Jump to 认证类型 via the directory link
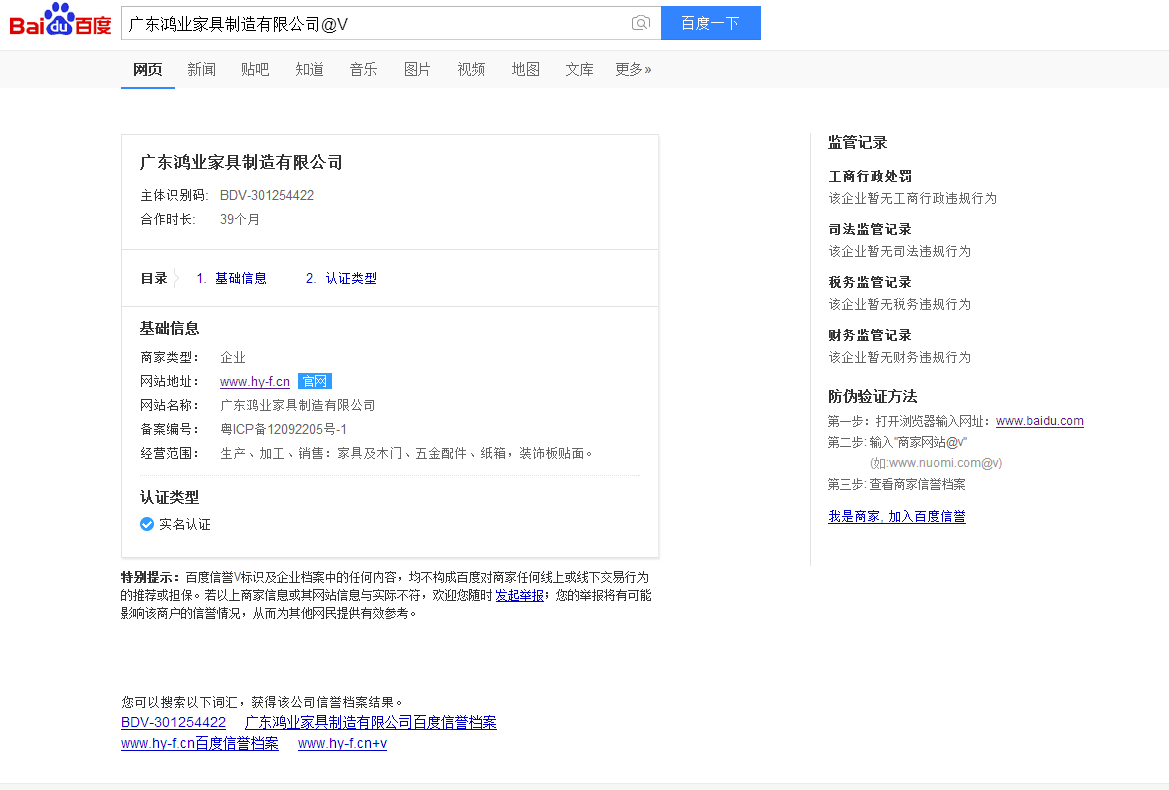Image resolution: width=1169 pixels, height=790 pixels. 352,278
